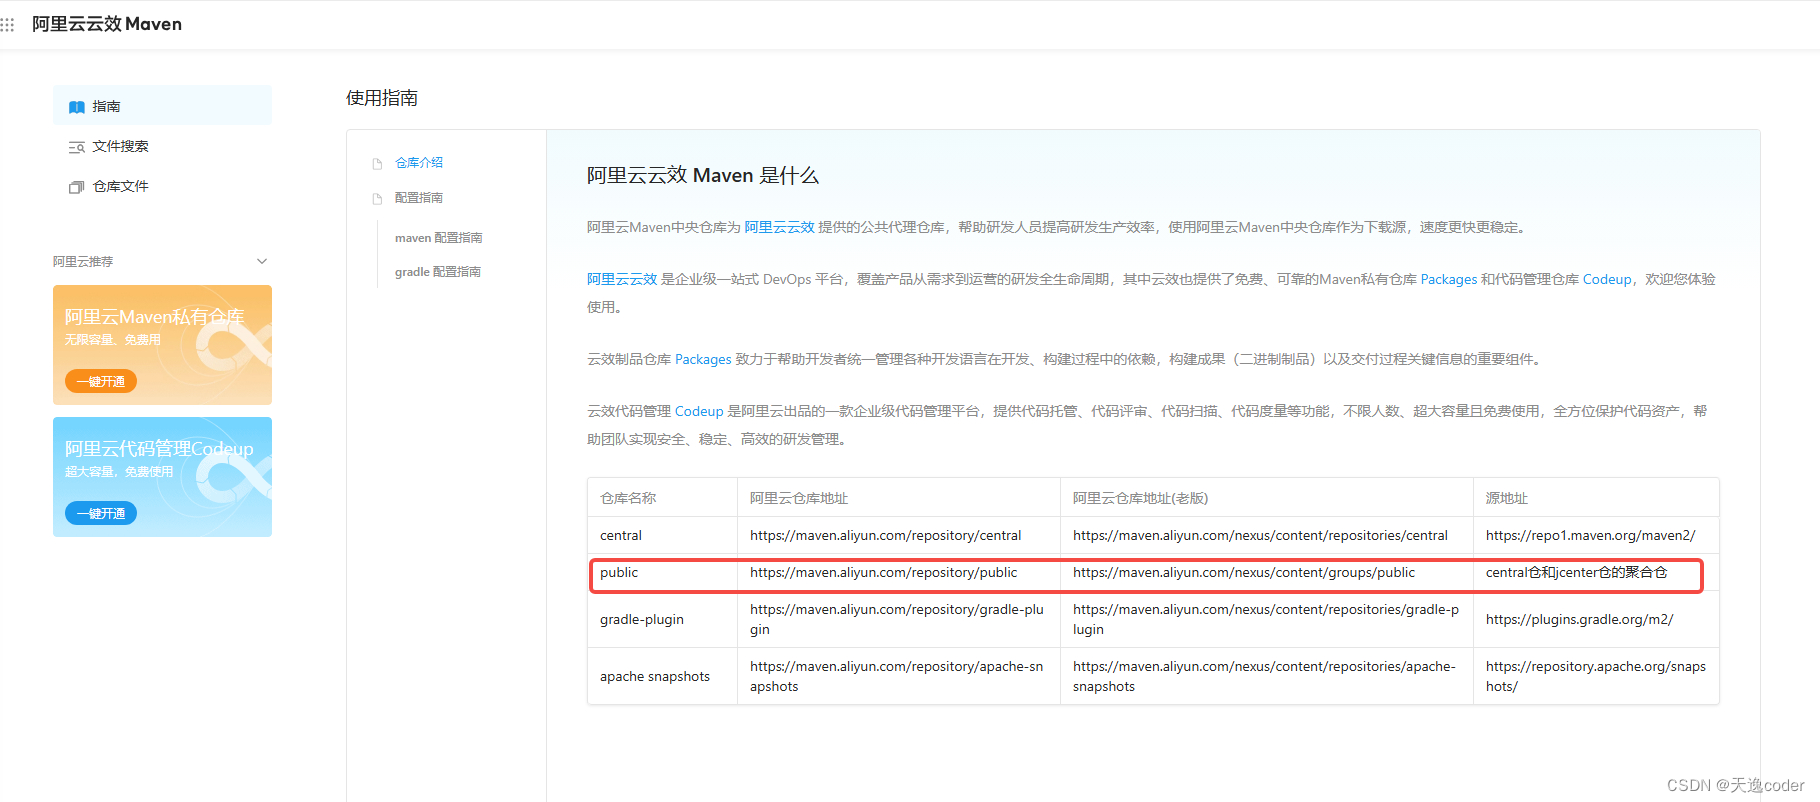Image resolution: width=1820 pixels, height=802 pixels.
Task: Open the 指南 sidebar menu item
Action: point(162,106)
